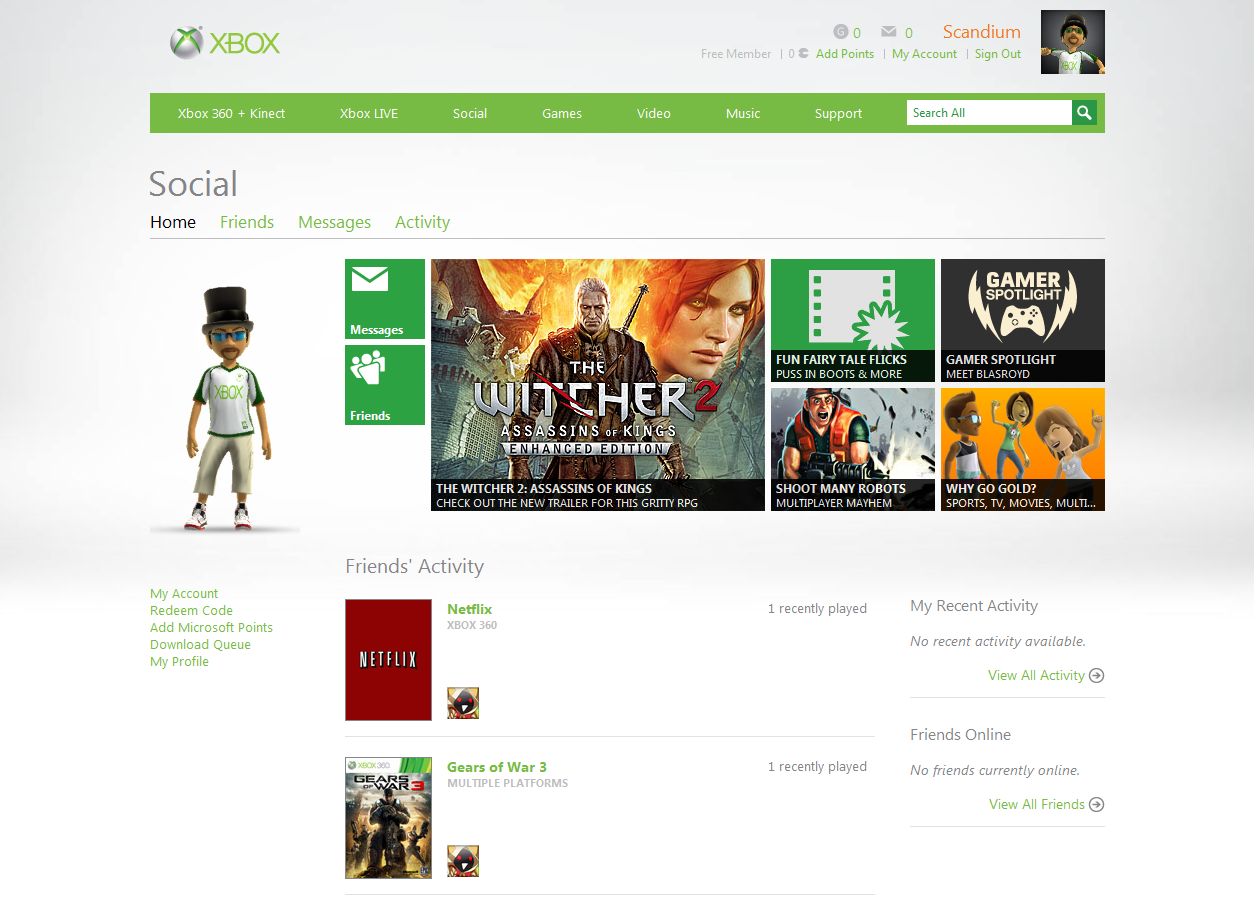Click the search magnifier button
Screen dimensions: 1254x912
(x=1084, y=113)
